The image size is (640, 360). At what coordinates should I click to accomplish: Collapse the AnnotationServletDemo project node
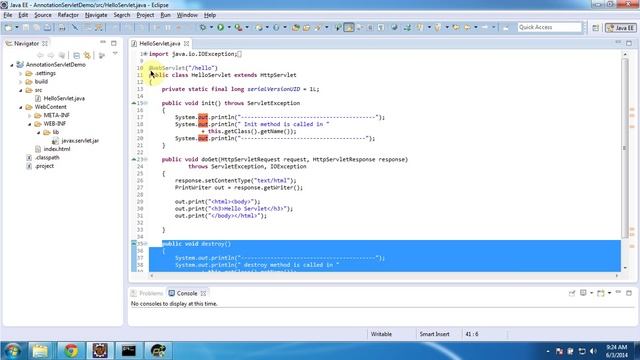point(12,65)
